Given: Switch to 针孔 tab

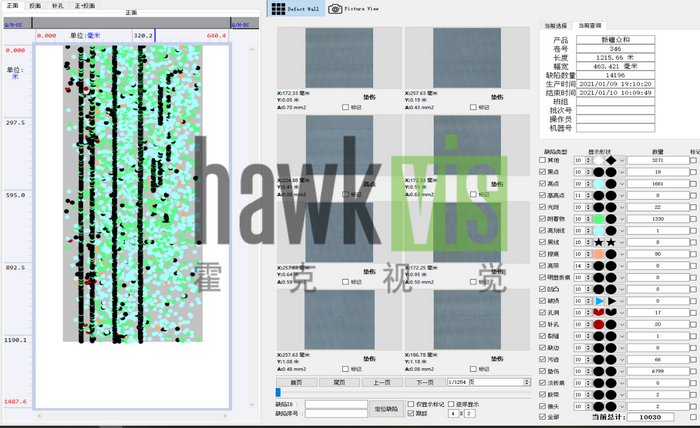Looking at the screenshot, I should click(x=58, y=5).
